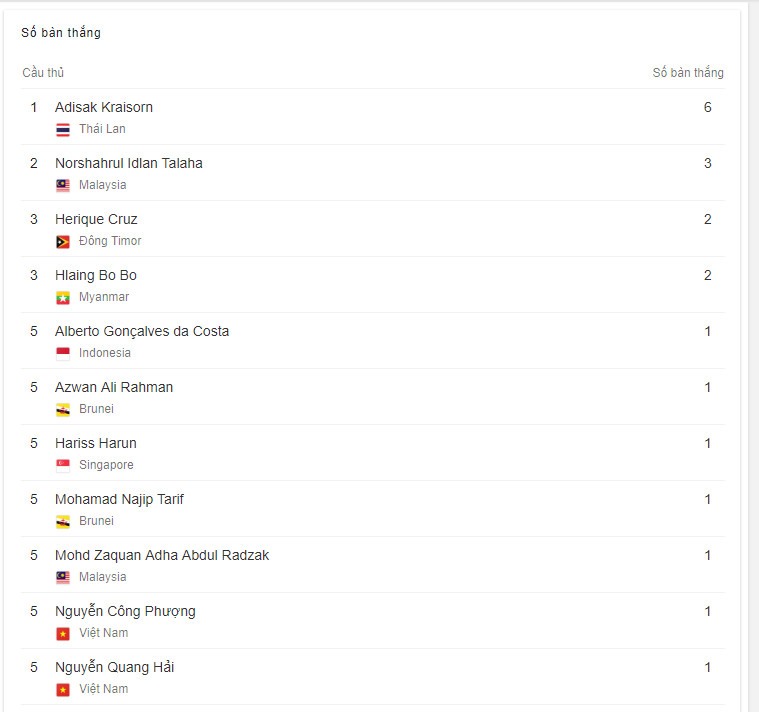
Task: Open player Adisak Kraisorn
Action: coord(104,107)
